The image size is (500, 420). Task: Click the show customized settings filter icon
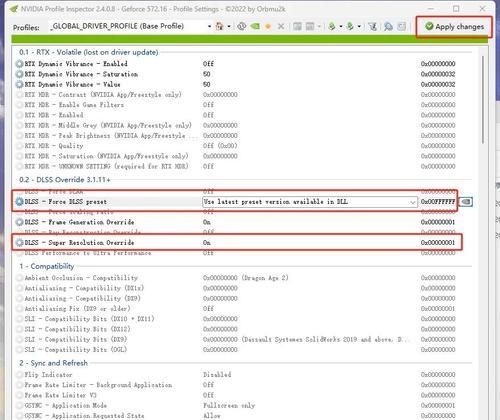pyautogui.click(x=373, y=26)
